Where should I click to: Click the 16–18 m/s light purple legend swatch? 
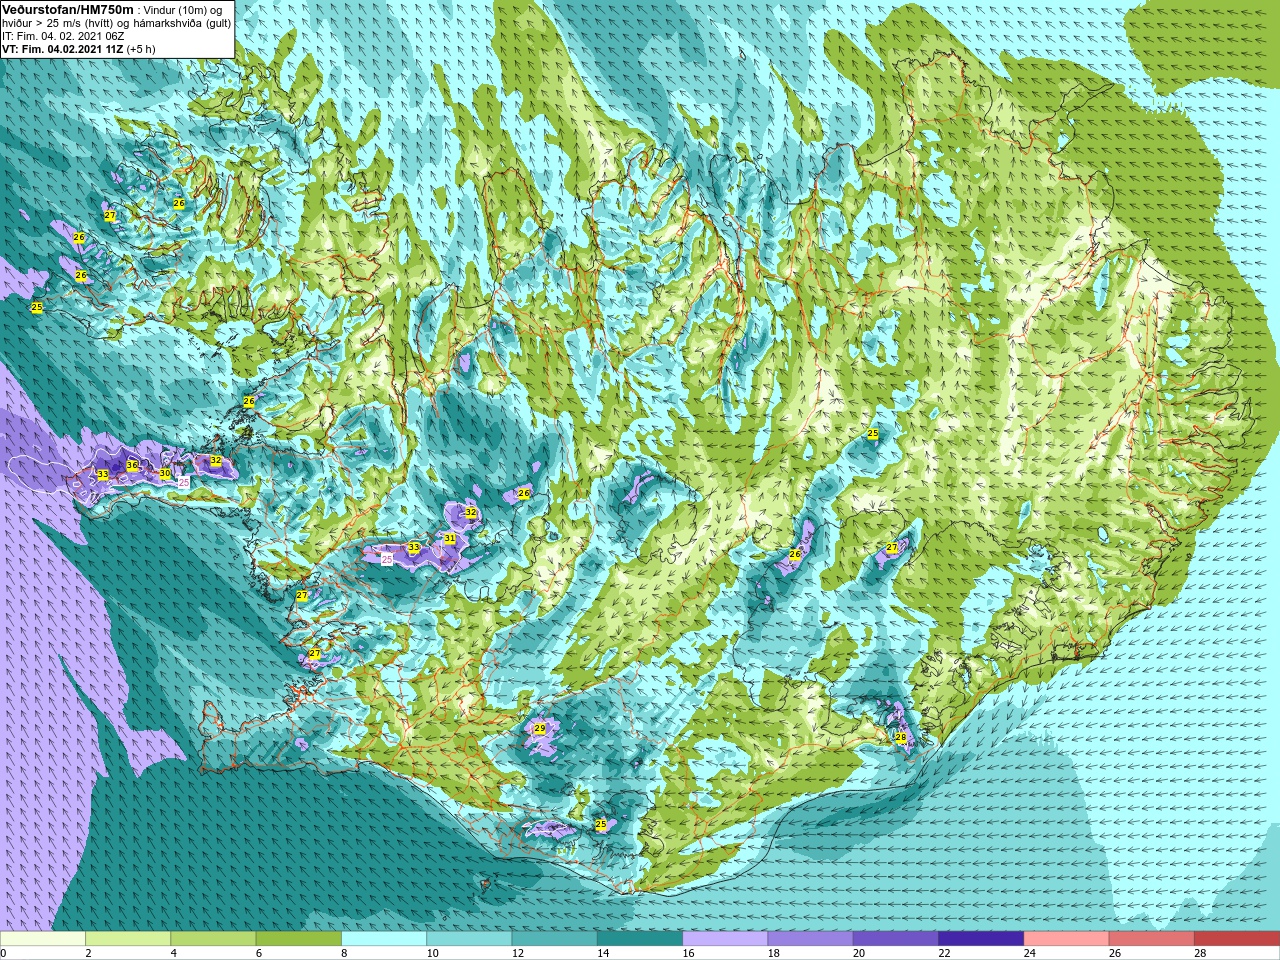click(725, 939)
